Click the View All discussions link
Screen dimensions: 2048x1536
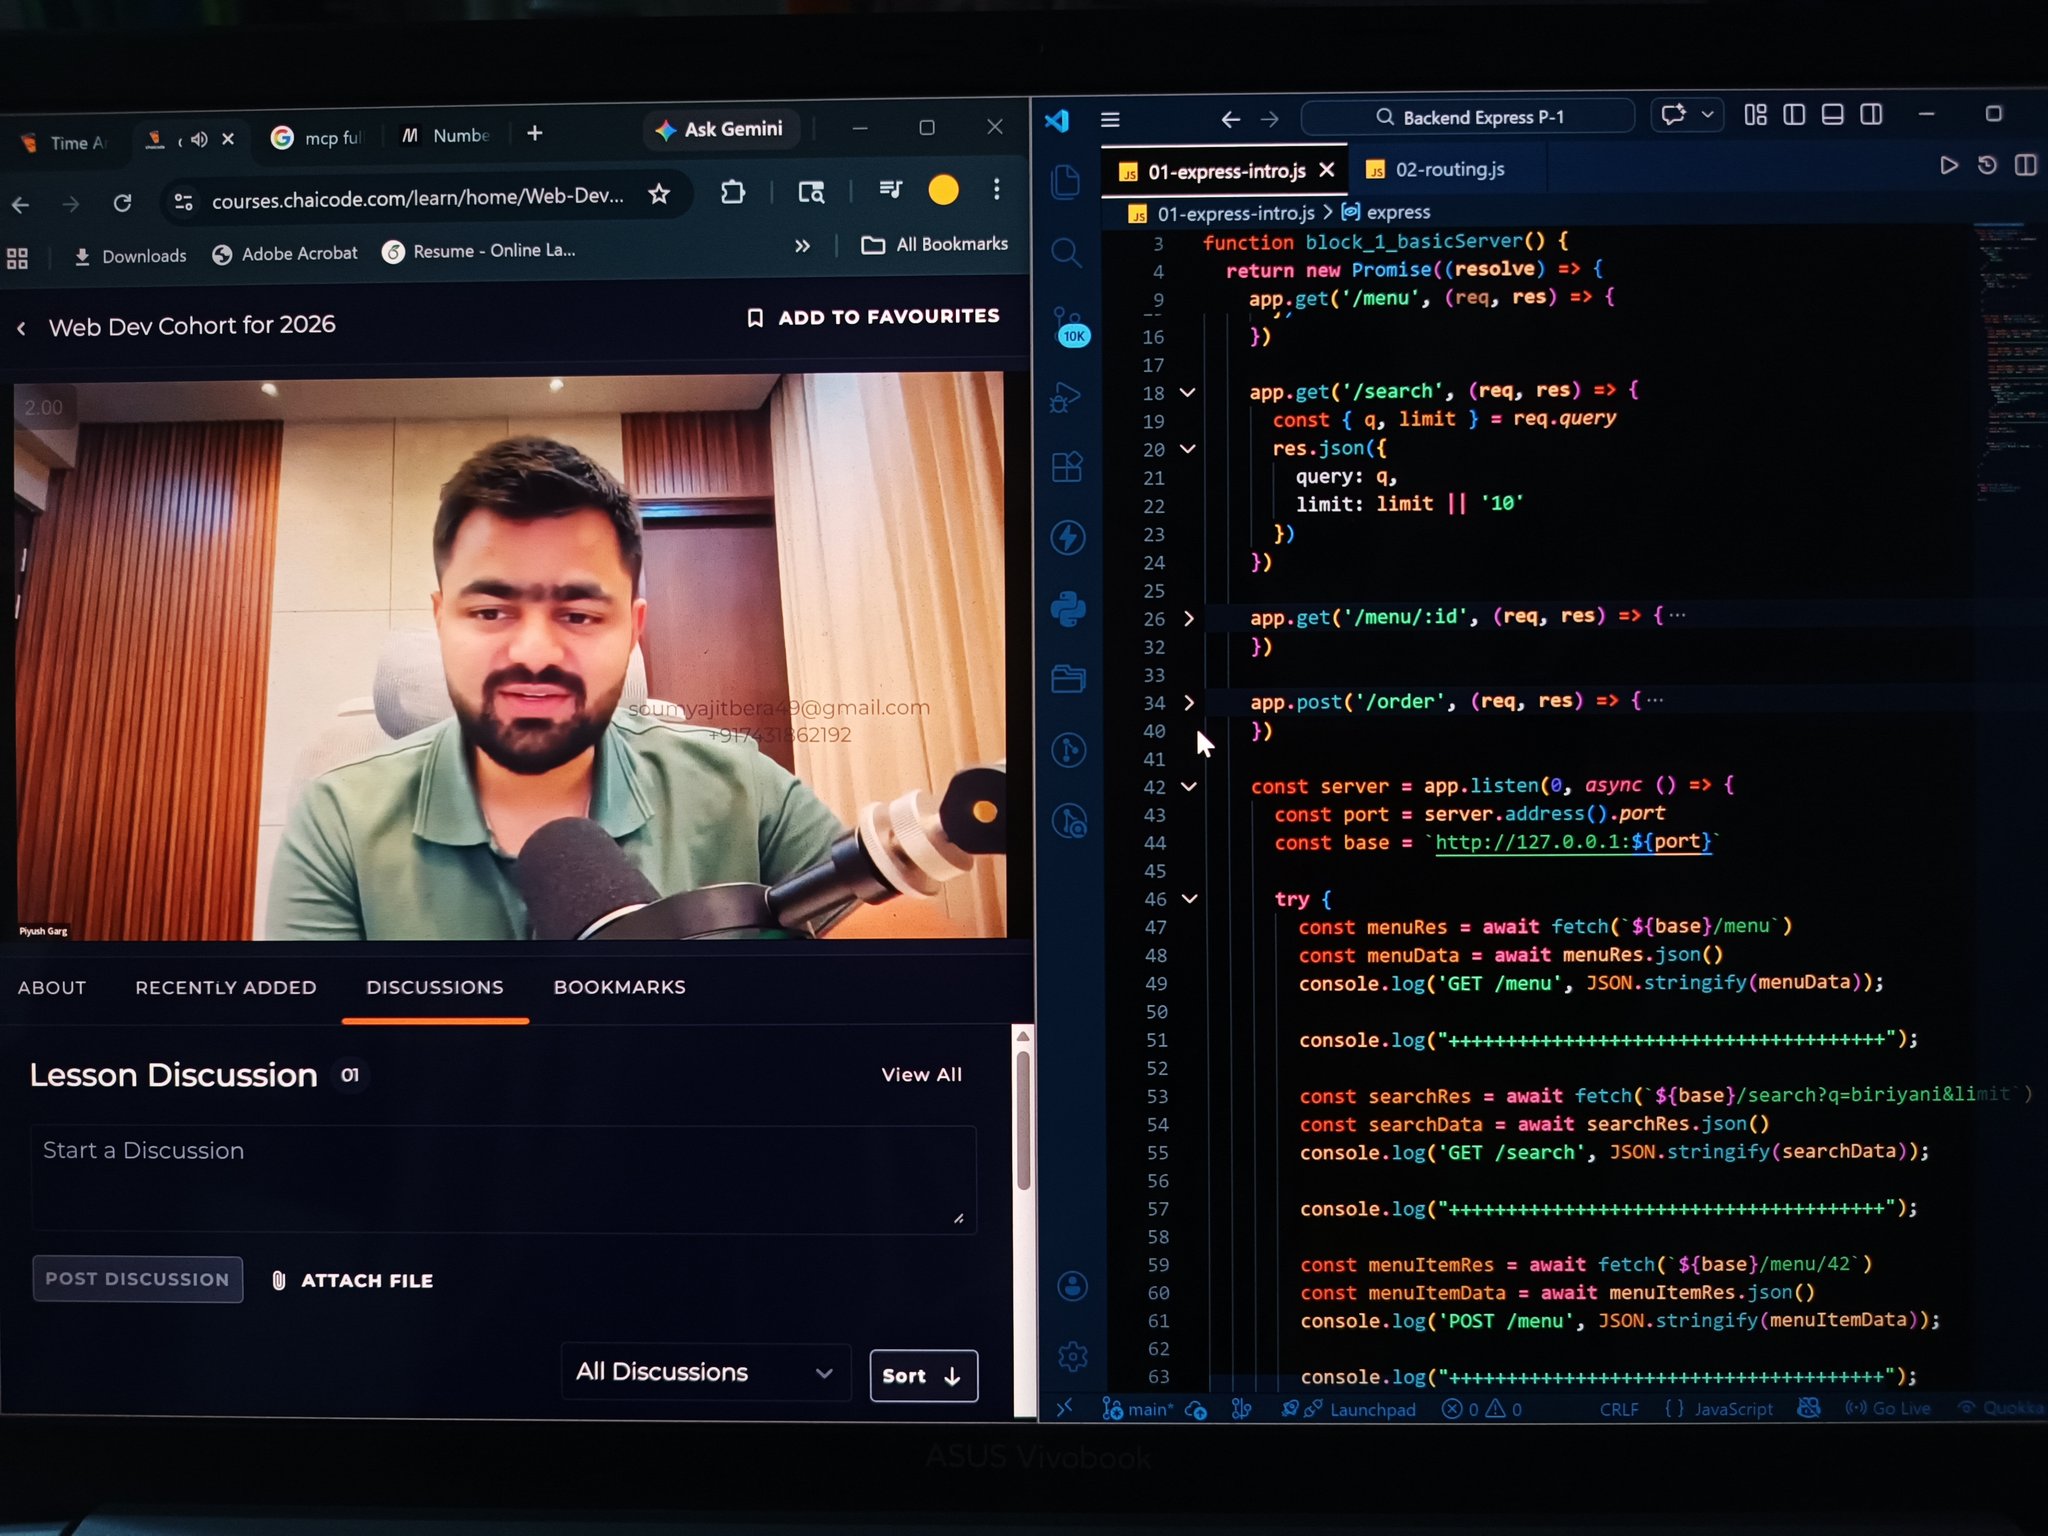[x=921, y=1074]
